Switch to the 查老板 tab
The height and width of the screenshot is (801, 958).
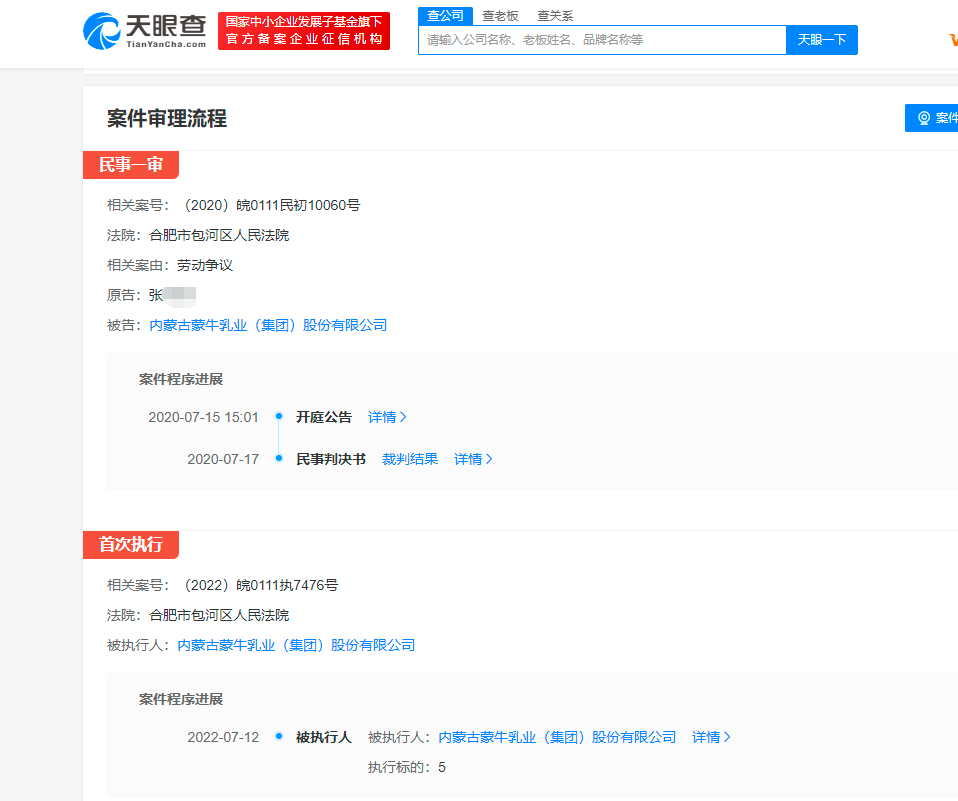[500, 16]
